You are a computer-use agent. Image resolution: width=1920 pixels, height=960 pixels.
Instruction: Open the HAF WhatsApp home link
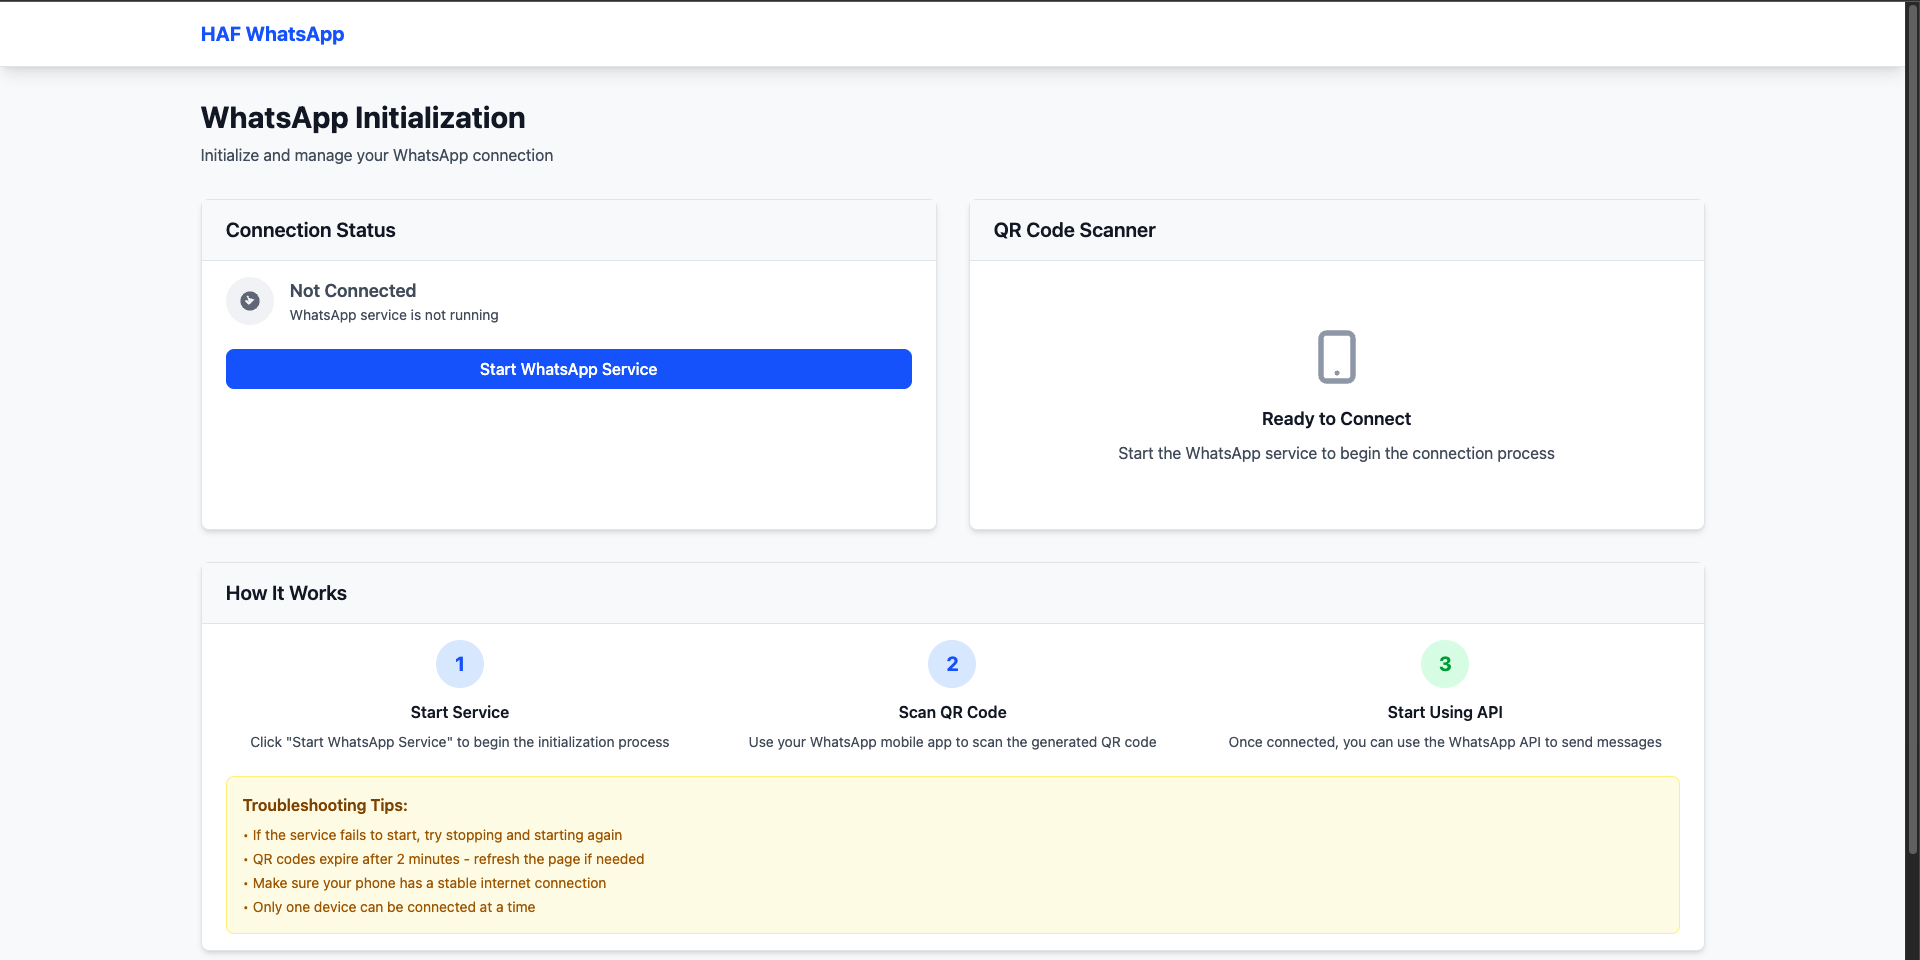272,34
